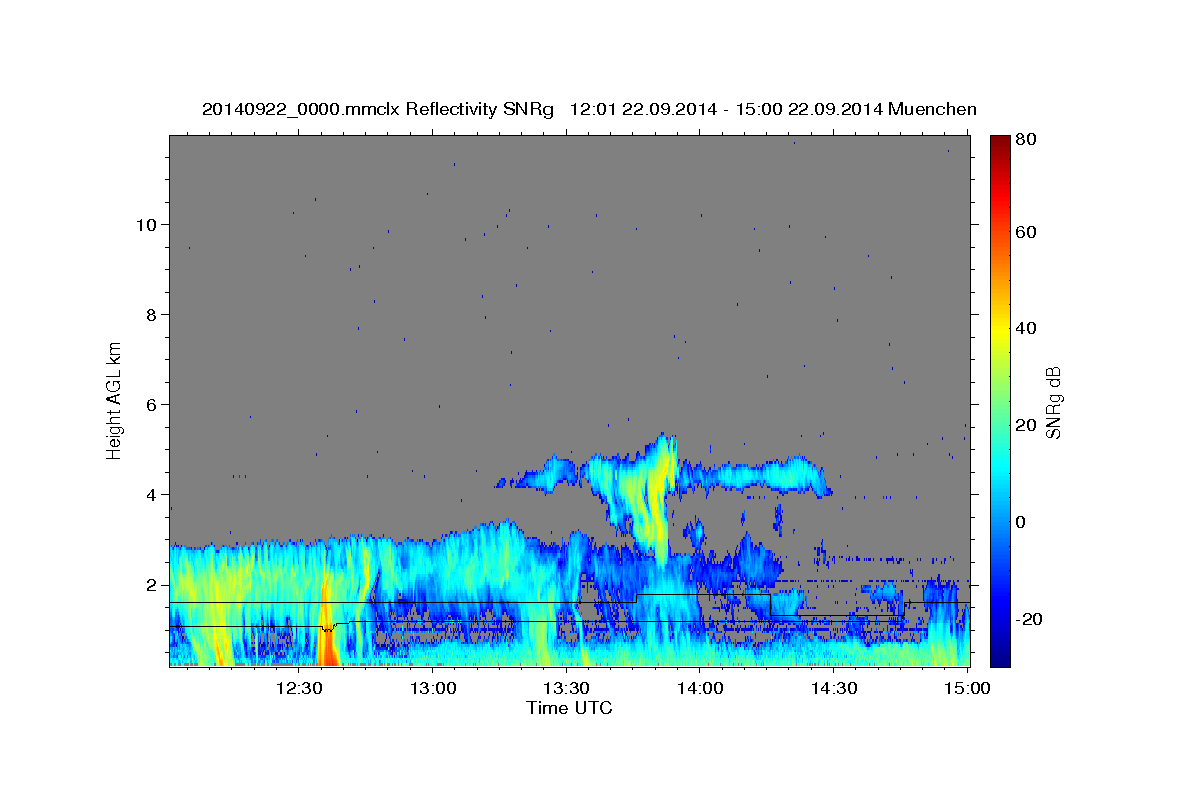Click the 'Time UTC' axis label
1200x800 pixels.
pyautogui.click(x=569, y=708)
